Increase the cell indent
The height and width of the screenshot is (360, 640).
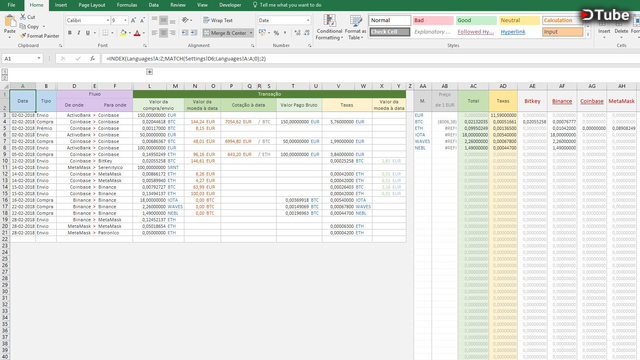coord(194,33)
